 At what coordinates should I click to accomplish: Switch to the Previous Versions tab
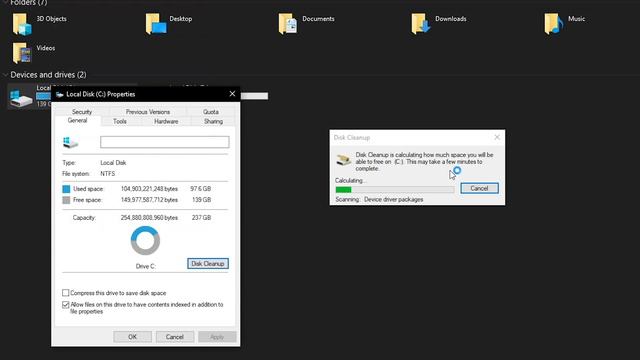[x=148, y=111]
